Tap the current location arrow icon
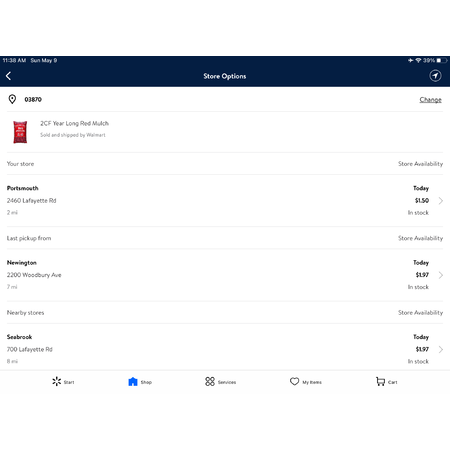The height and width of the screenshot is (450, 450). tap(435, 76)
